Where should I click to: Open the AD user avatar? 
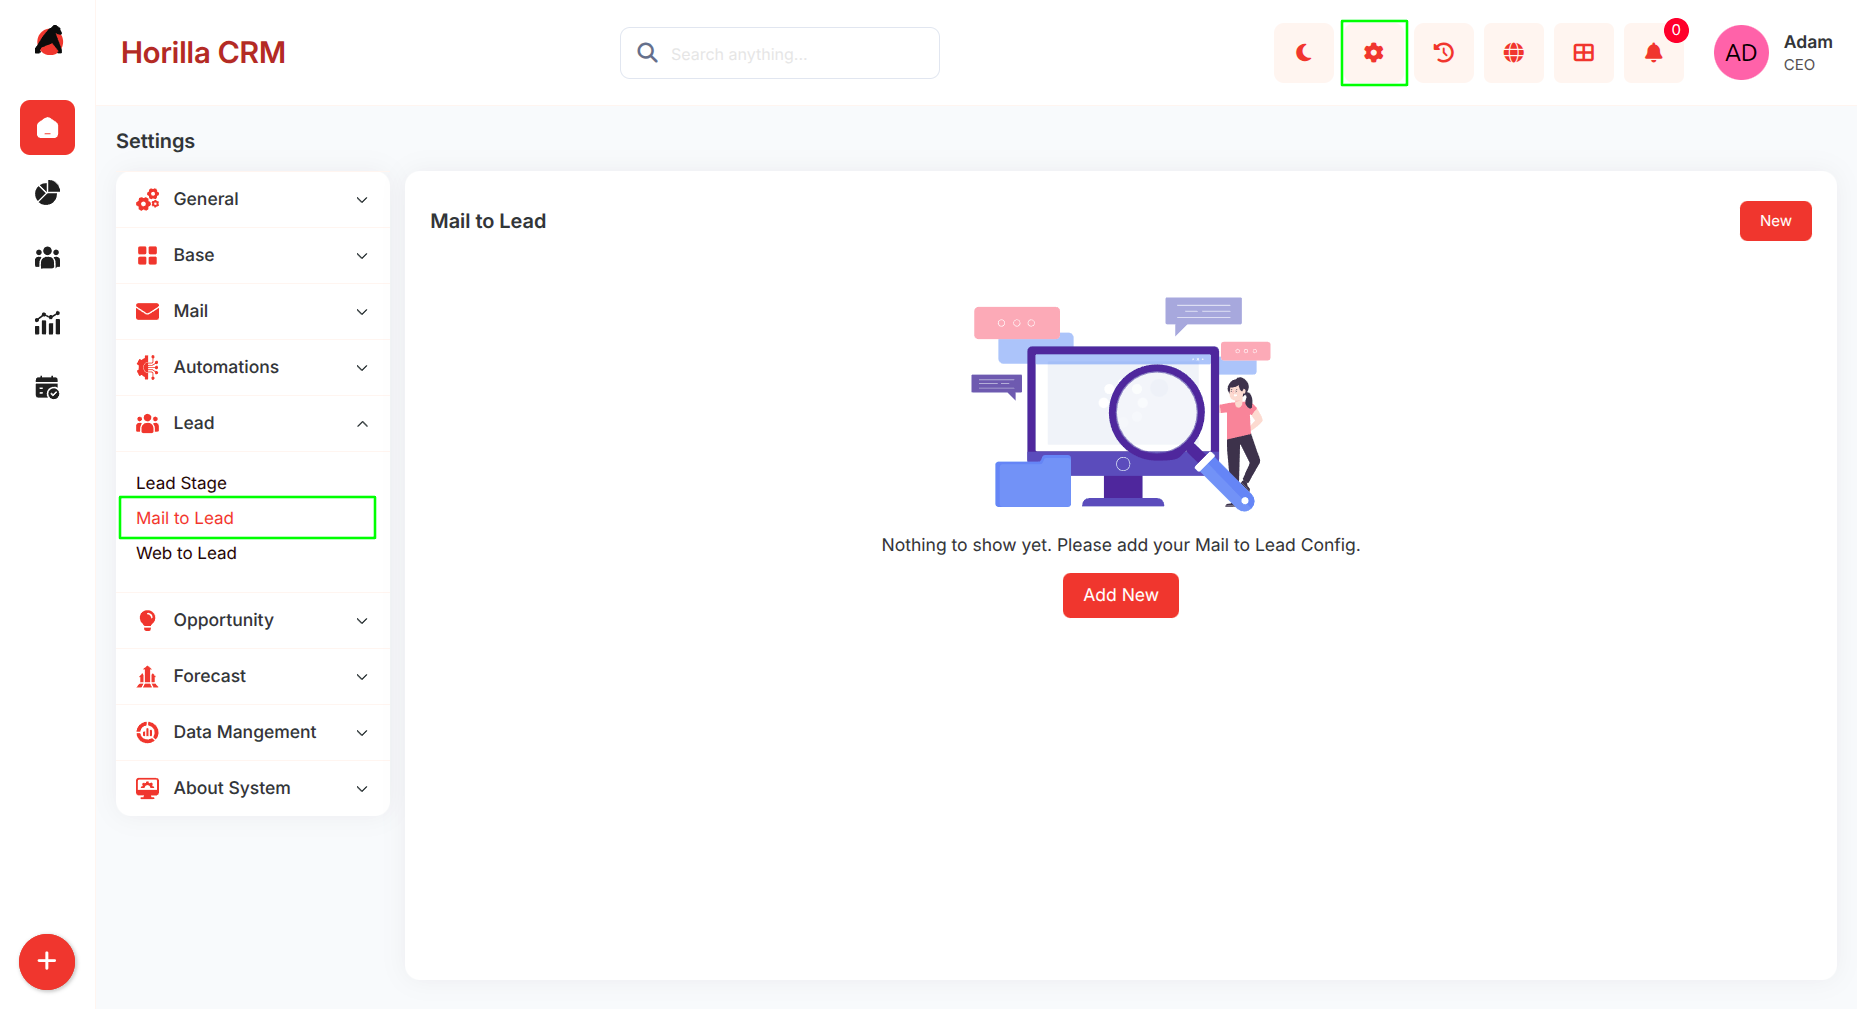[1741, 53]
